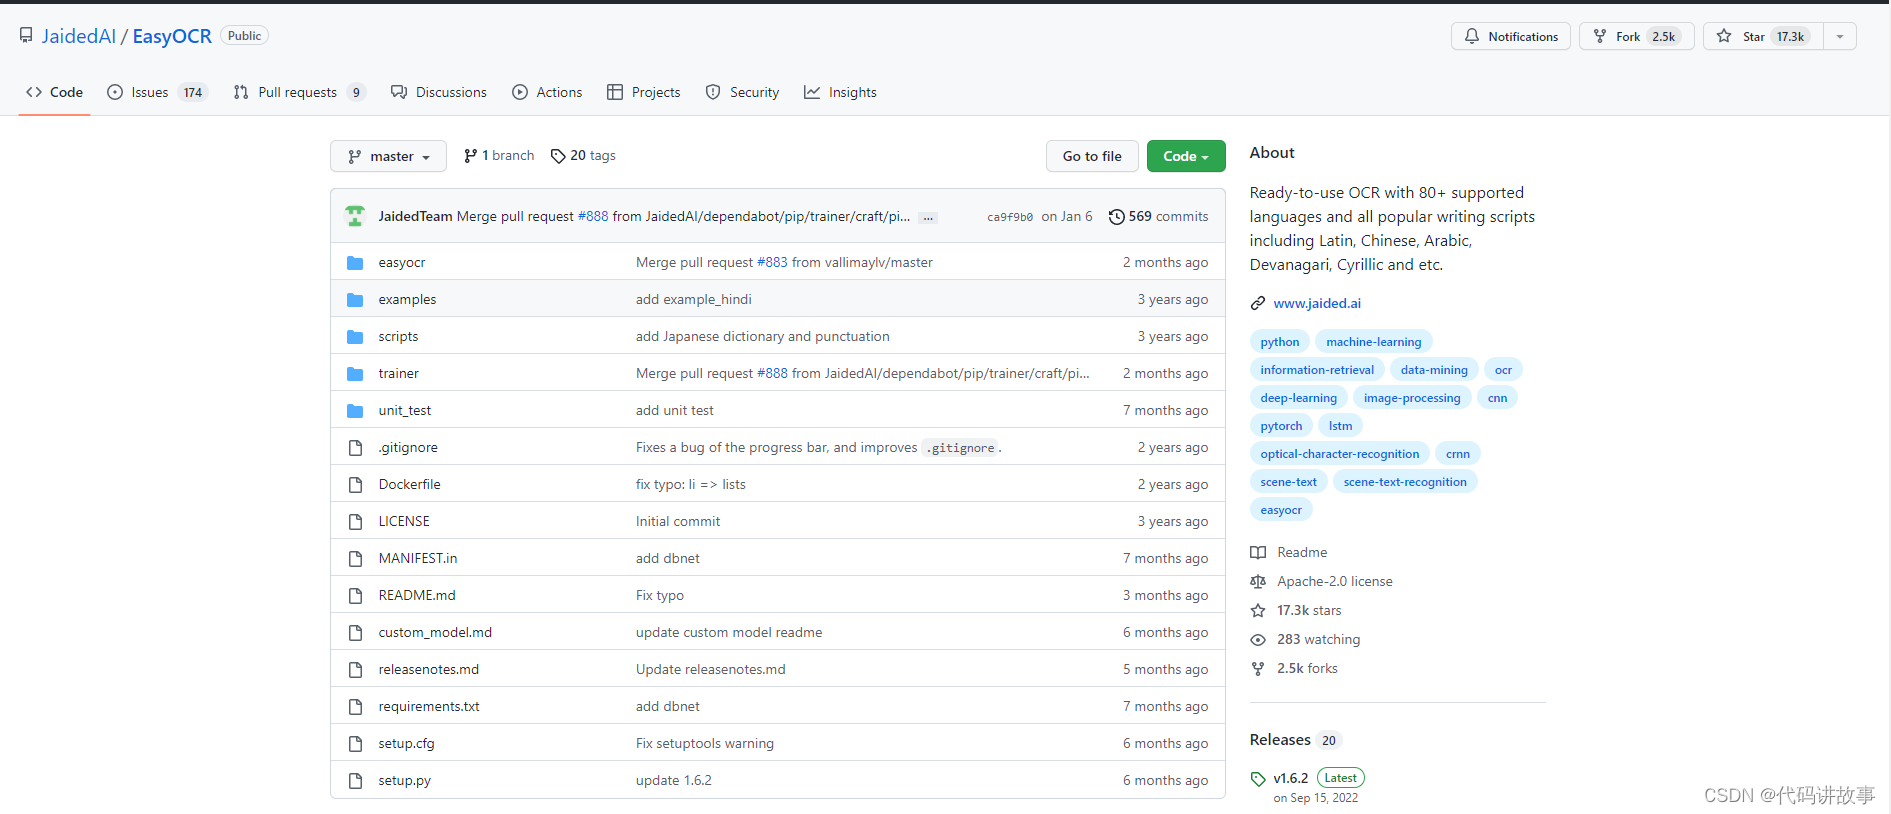The image size is (1891, 814).
Task: Open the Discussions tab
Action: tap(439, 92)
